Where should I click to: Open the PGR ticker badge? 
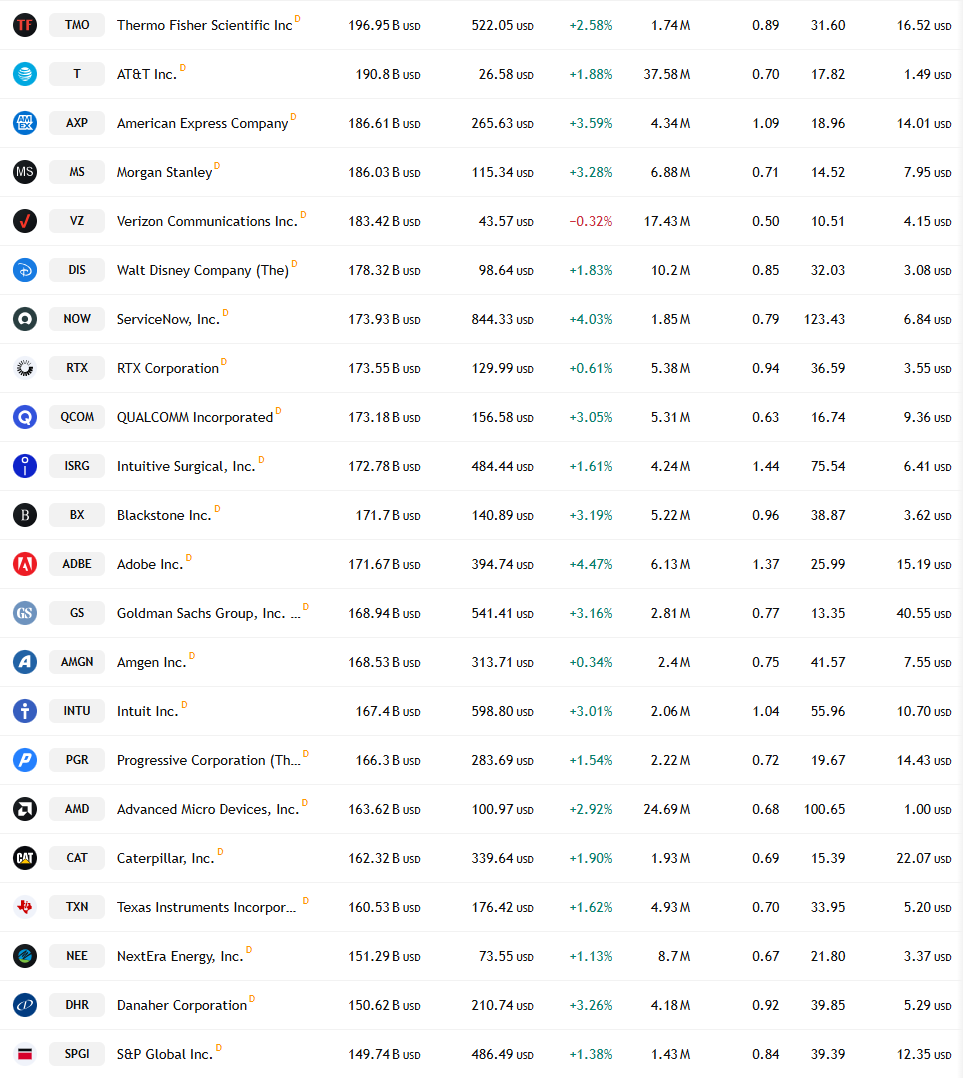[77, 760]
